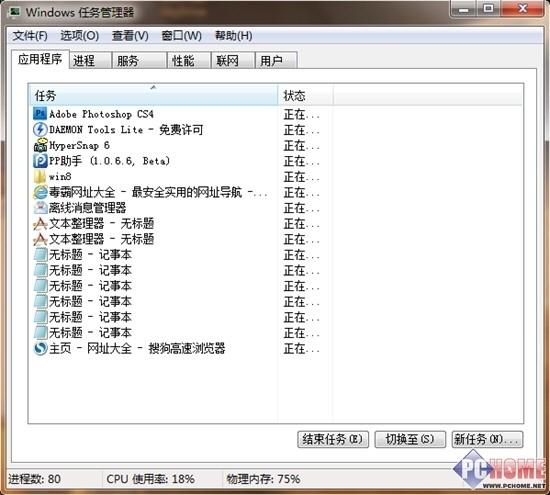This screenshot has width=550, height=495.
Task: Close the Windows 任务管理器 window
Action: [523, 8]
